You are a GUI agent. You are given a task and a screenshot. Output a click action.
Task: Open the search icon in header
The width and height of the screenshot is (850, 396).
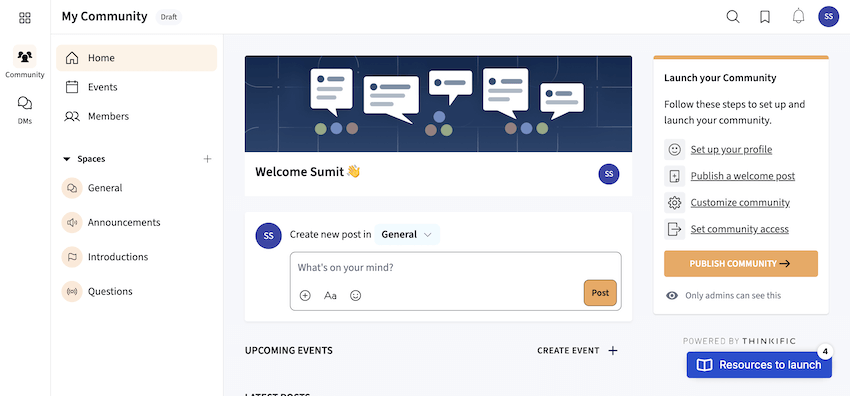(733, 17)
